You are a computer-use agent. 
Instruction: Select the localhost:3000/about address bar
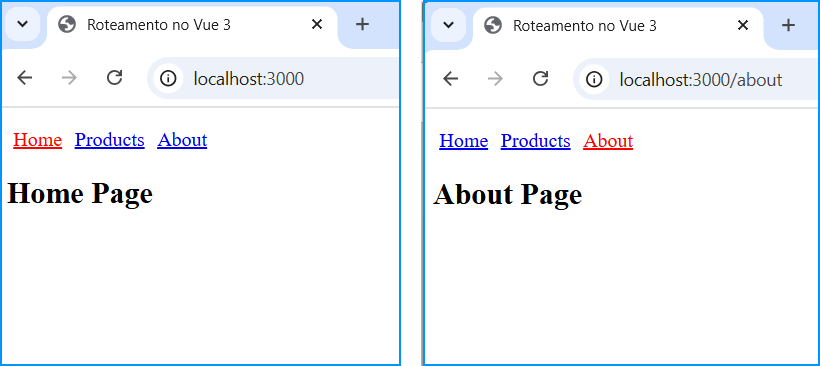pos(697,79)
